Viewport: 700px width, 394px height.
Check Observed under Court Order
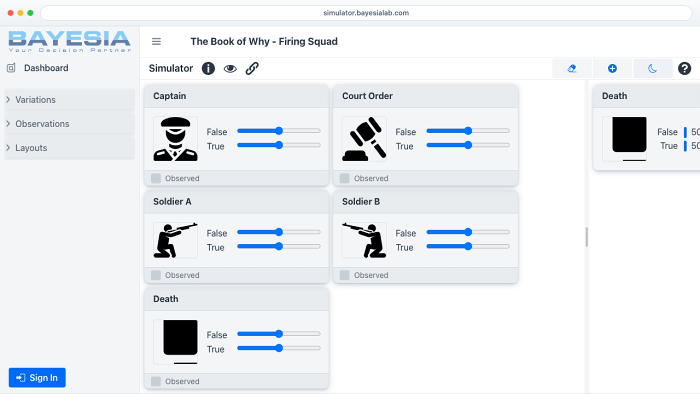tap(345, 178)
